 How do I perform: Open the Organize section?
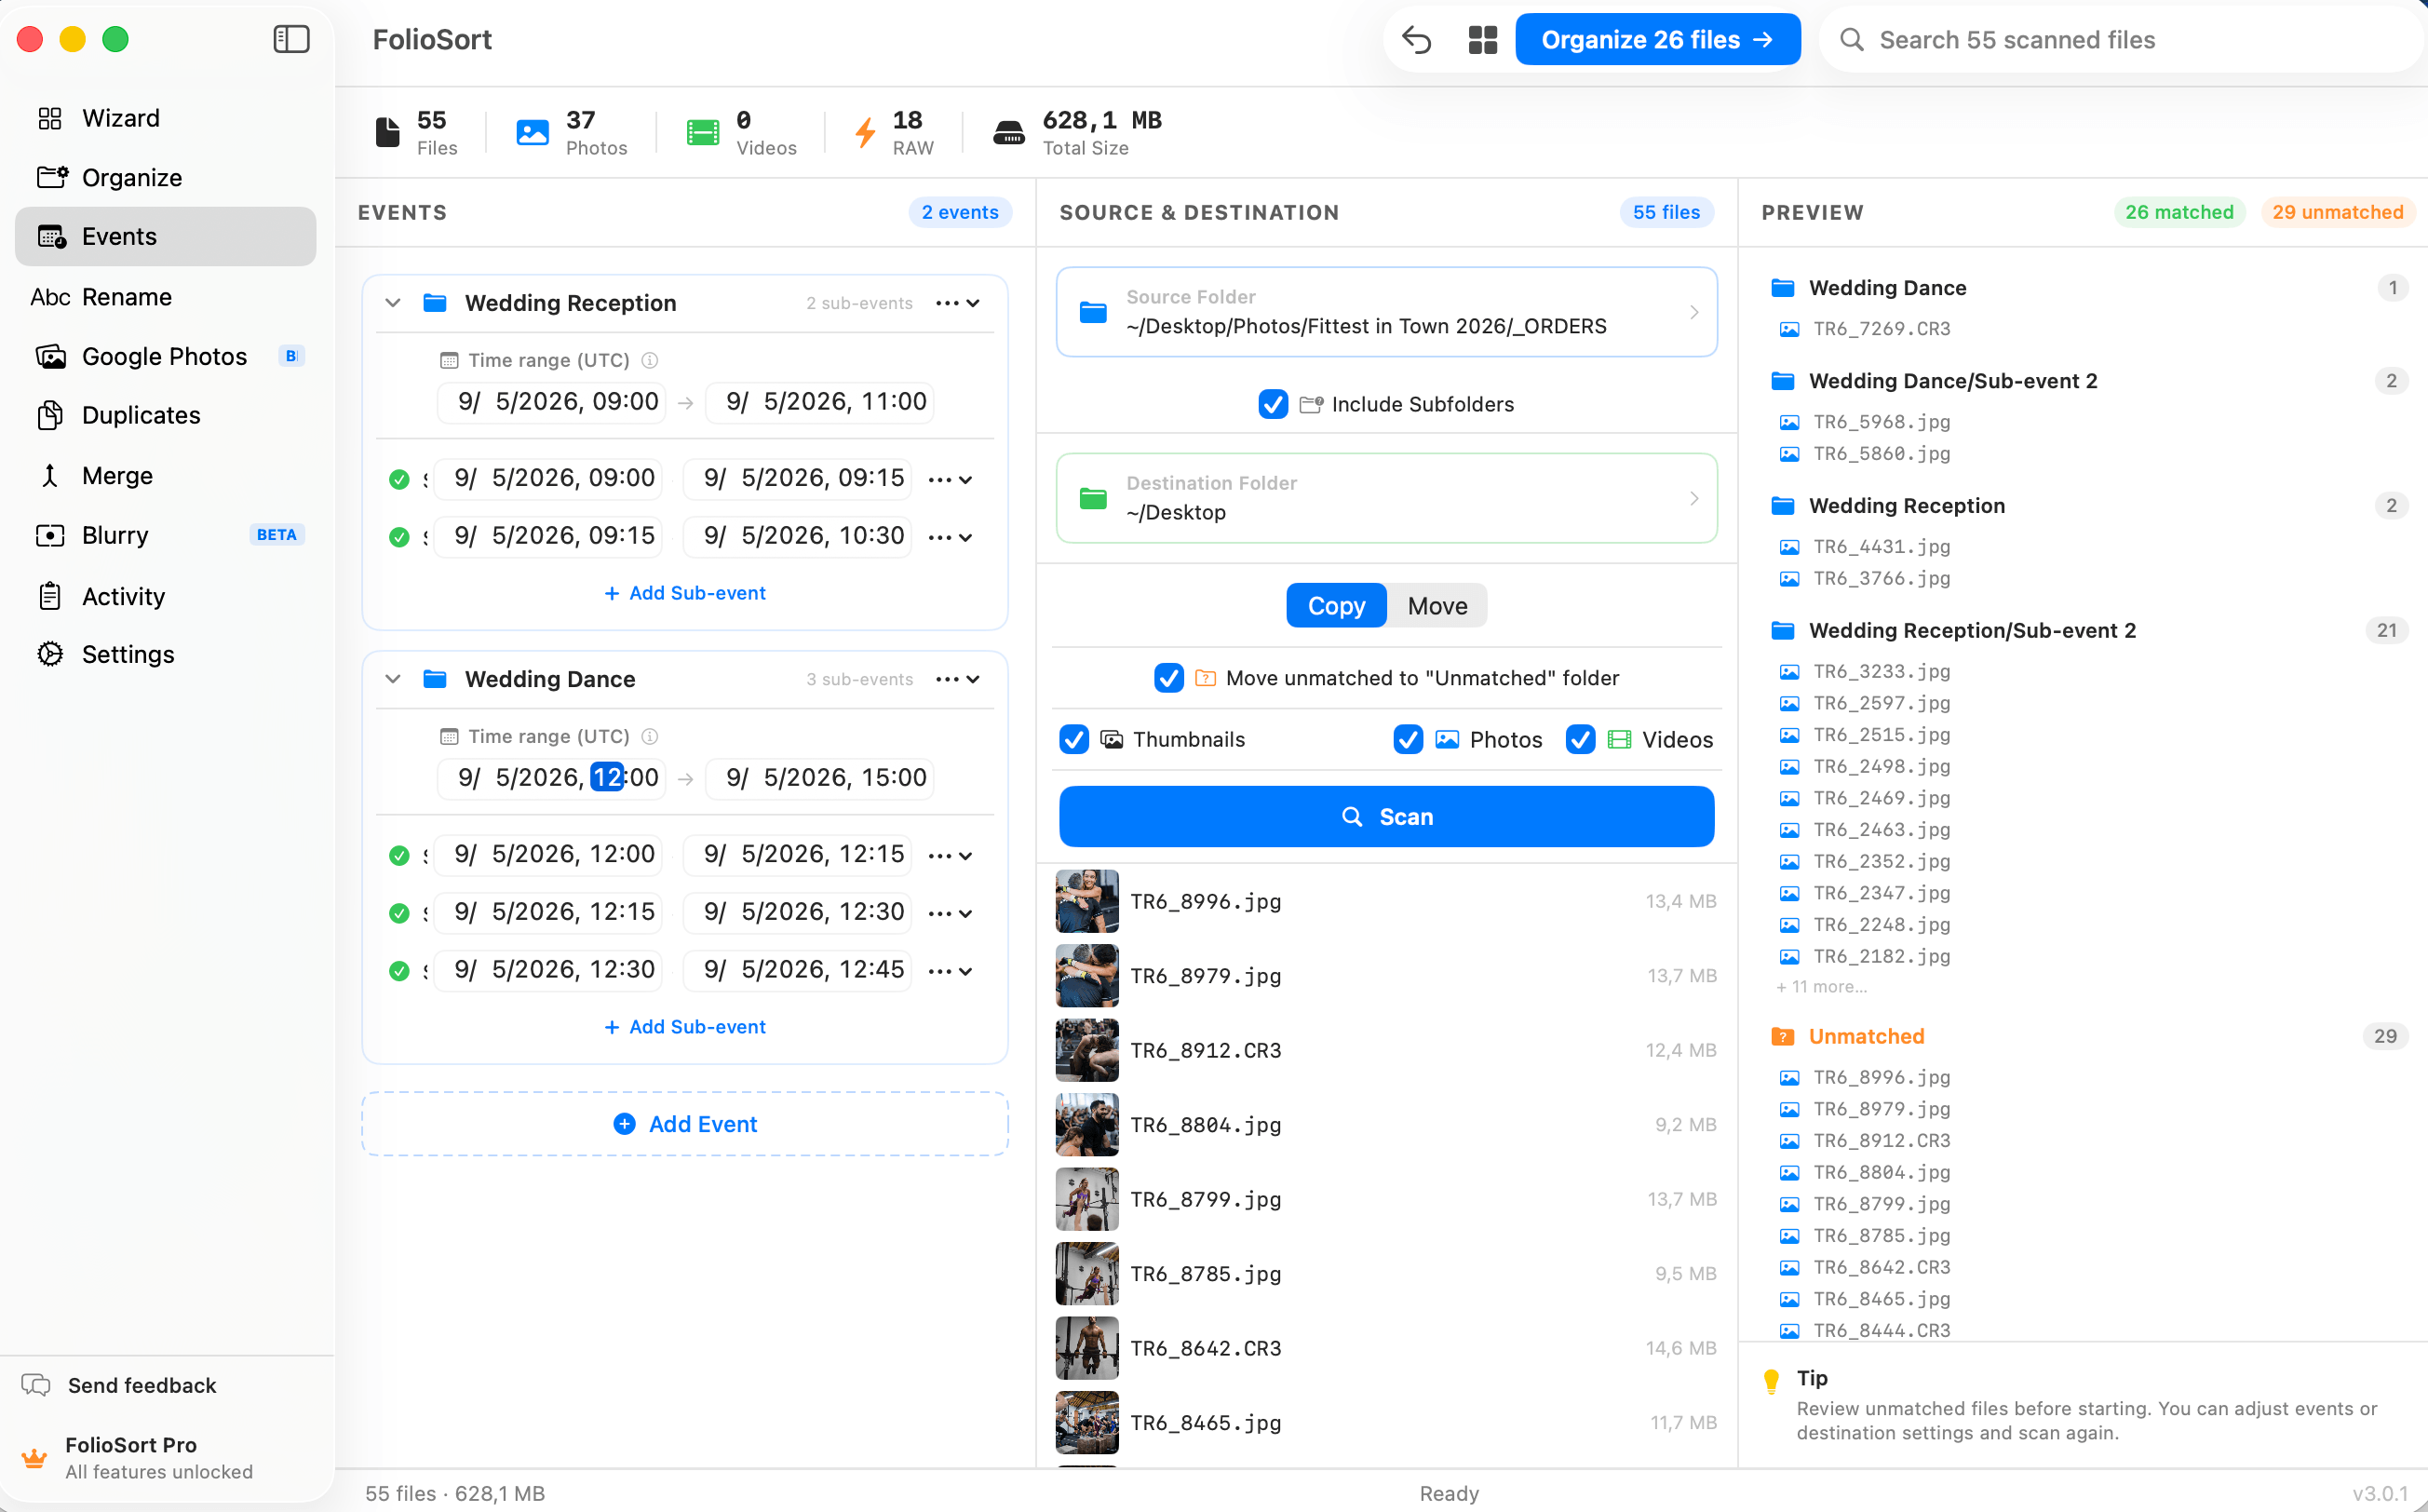(x=166, y=177)
